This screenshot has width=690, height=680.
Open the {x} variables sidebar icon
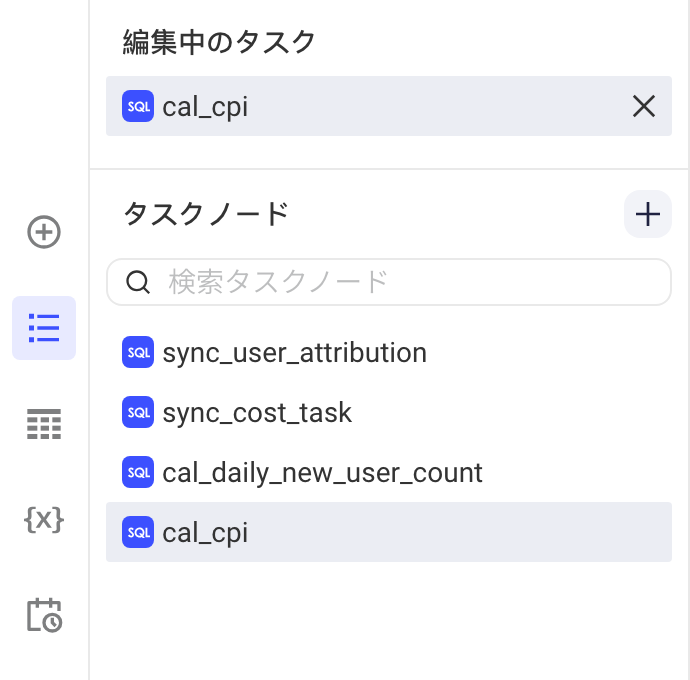tap(44, 520)
